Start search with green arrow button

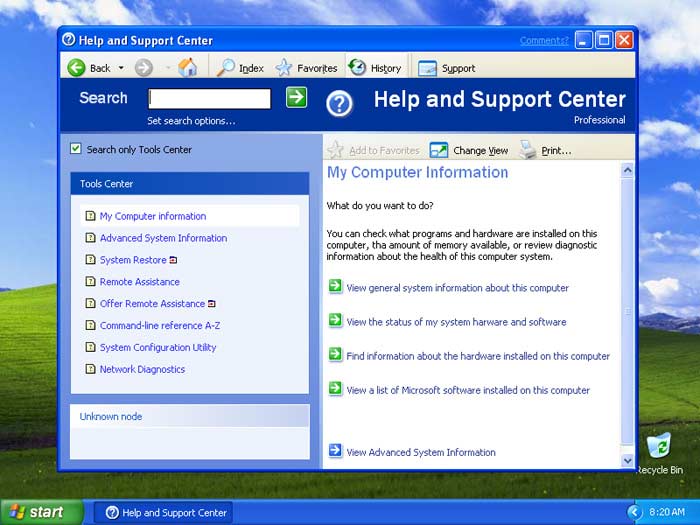296,98
